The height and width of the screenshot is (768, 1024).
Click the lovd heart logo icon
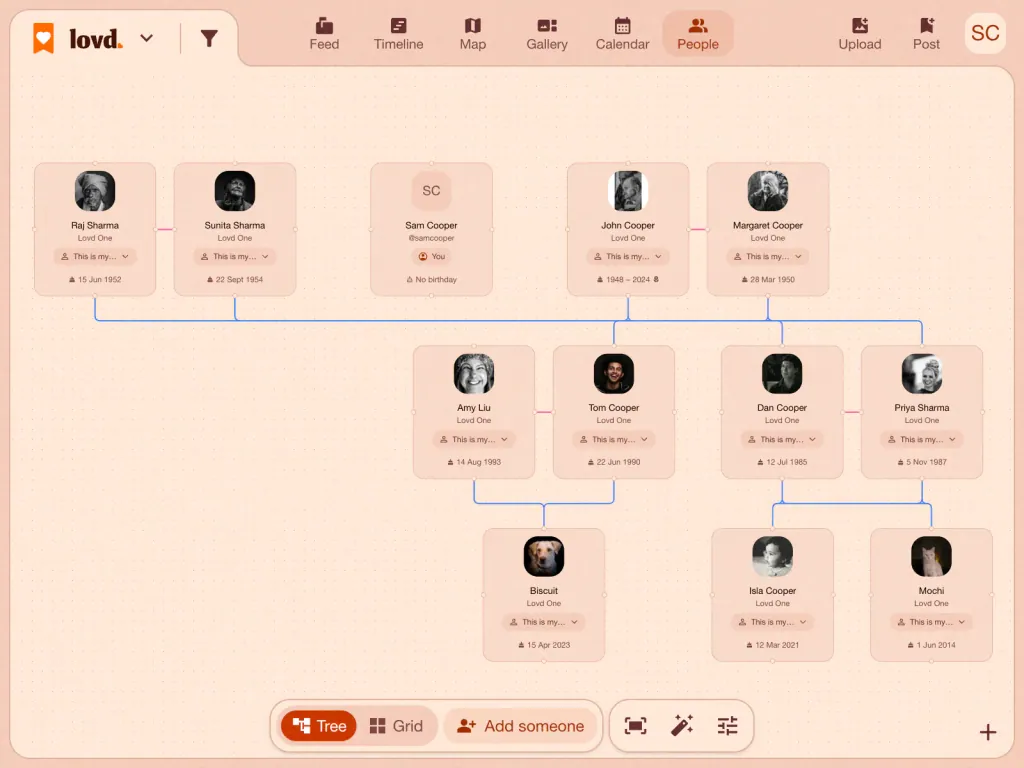pyautogui.click(x=43, y=39)
